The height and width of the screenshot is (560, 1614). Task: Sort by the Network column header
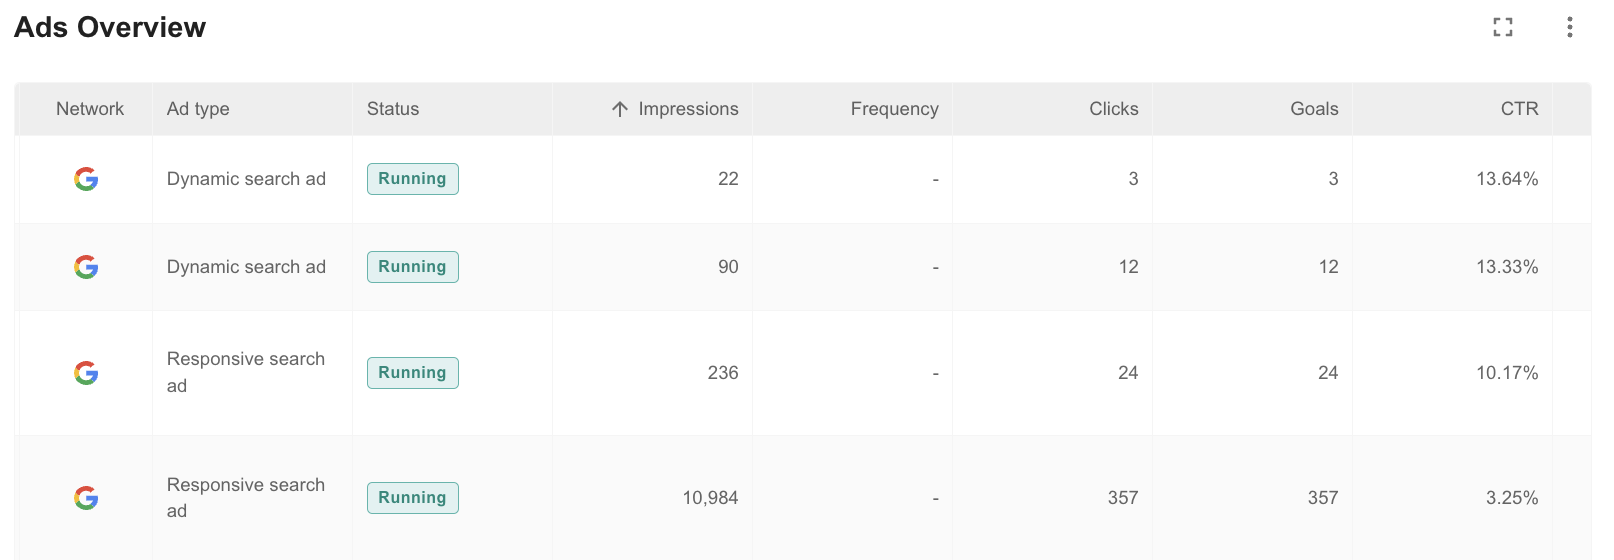tap(90, 109)
